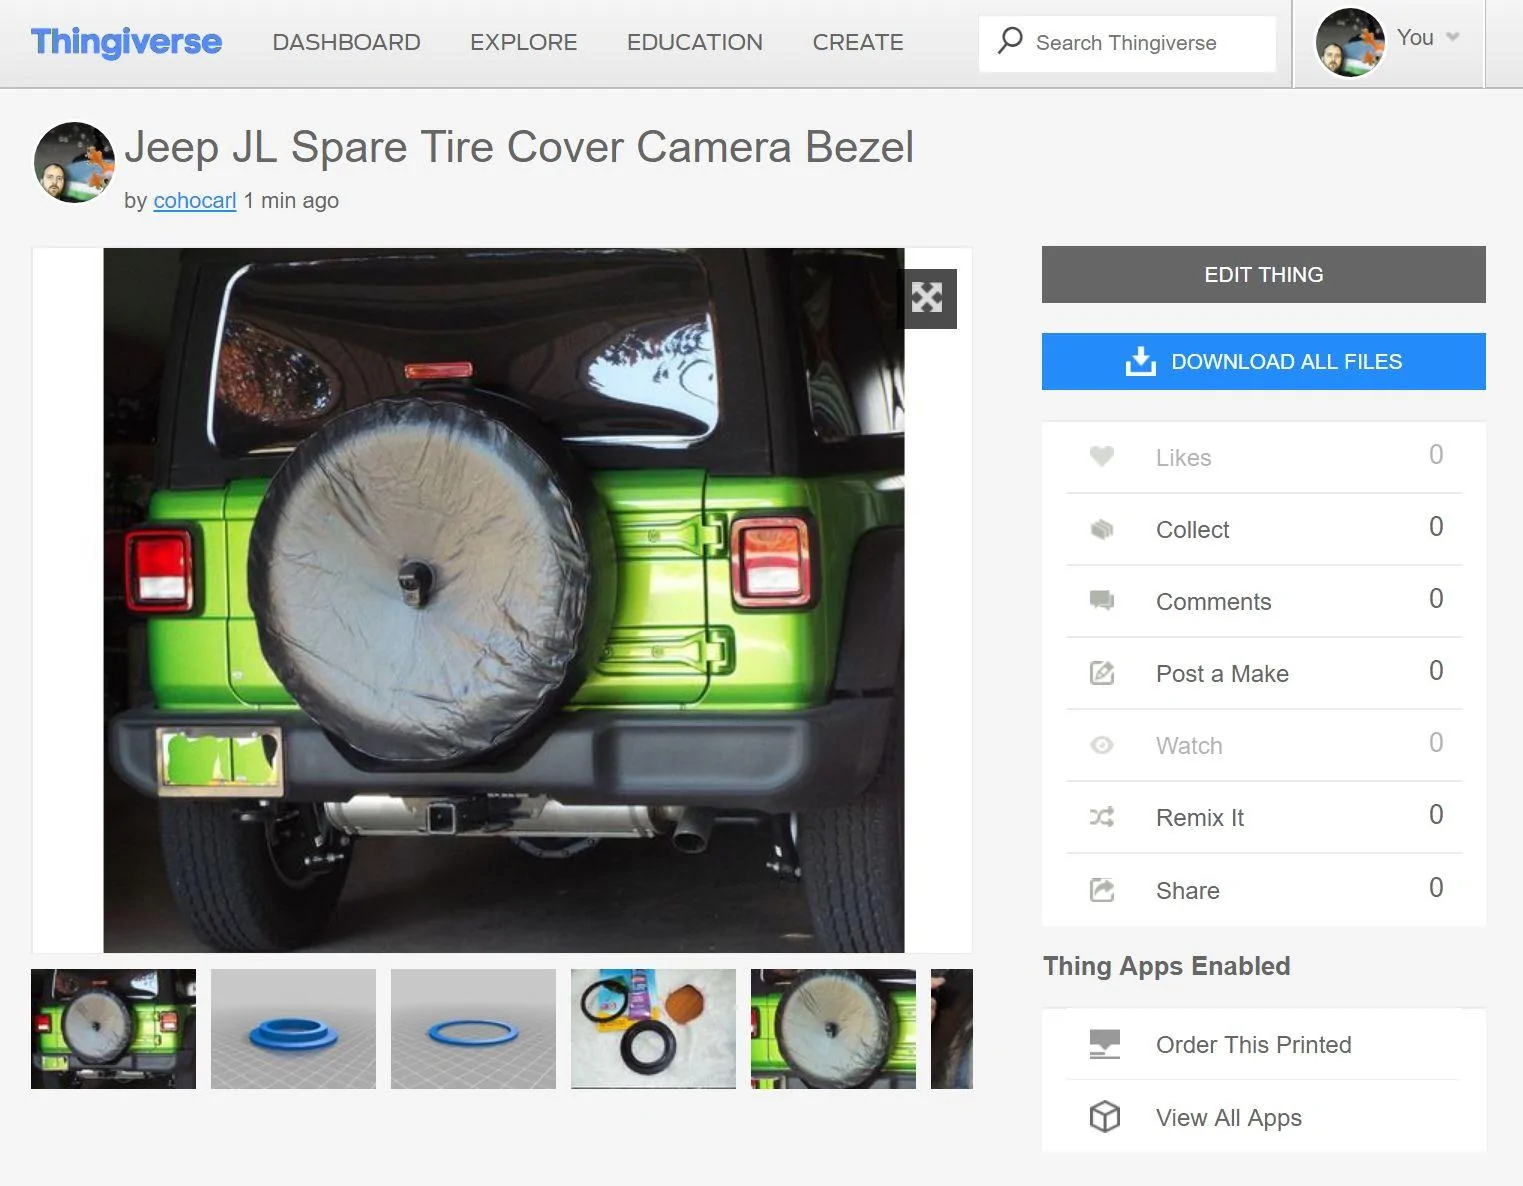Viewport: 1523px width, 1186px height.
Task: Open the Dashboard menu
Action: [346, 42]
